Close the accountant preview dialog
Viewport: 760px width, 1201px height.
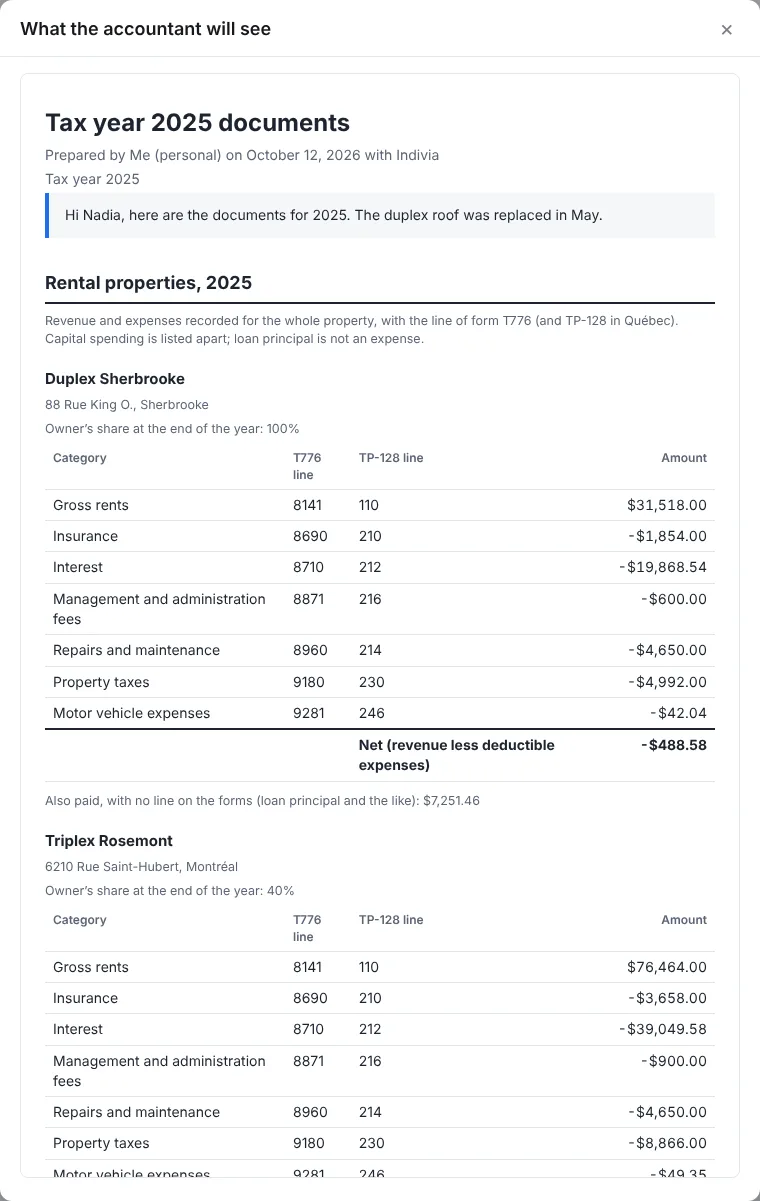point(727,30)
